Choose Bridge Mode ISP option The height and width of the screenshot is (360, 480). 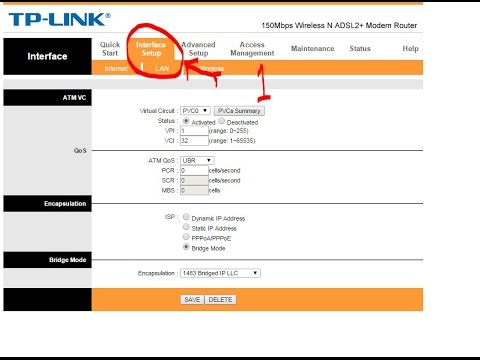pos(186,247)
